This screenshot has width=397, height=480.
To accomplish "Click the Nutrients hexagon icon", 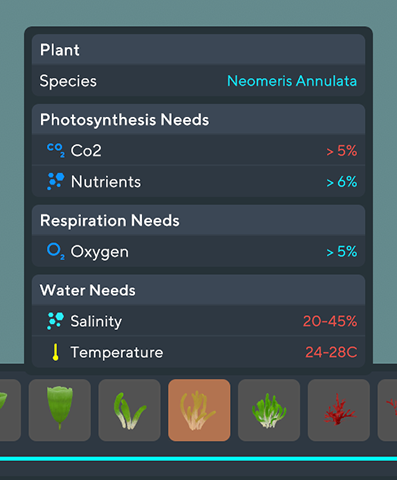I will [56, 181].
